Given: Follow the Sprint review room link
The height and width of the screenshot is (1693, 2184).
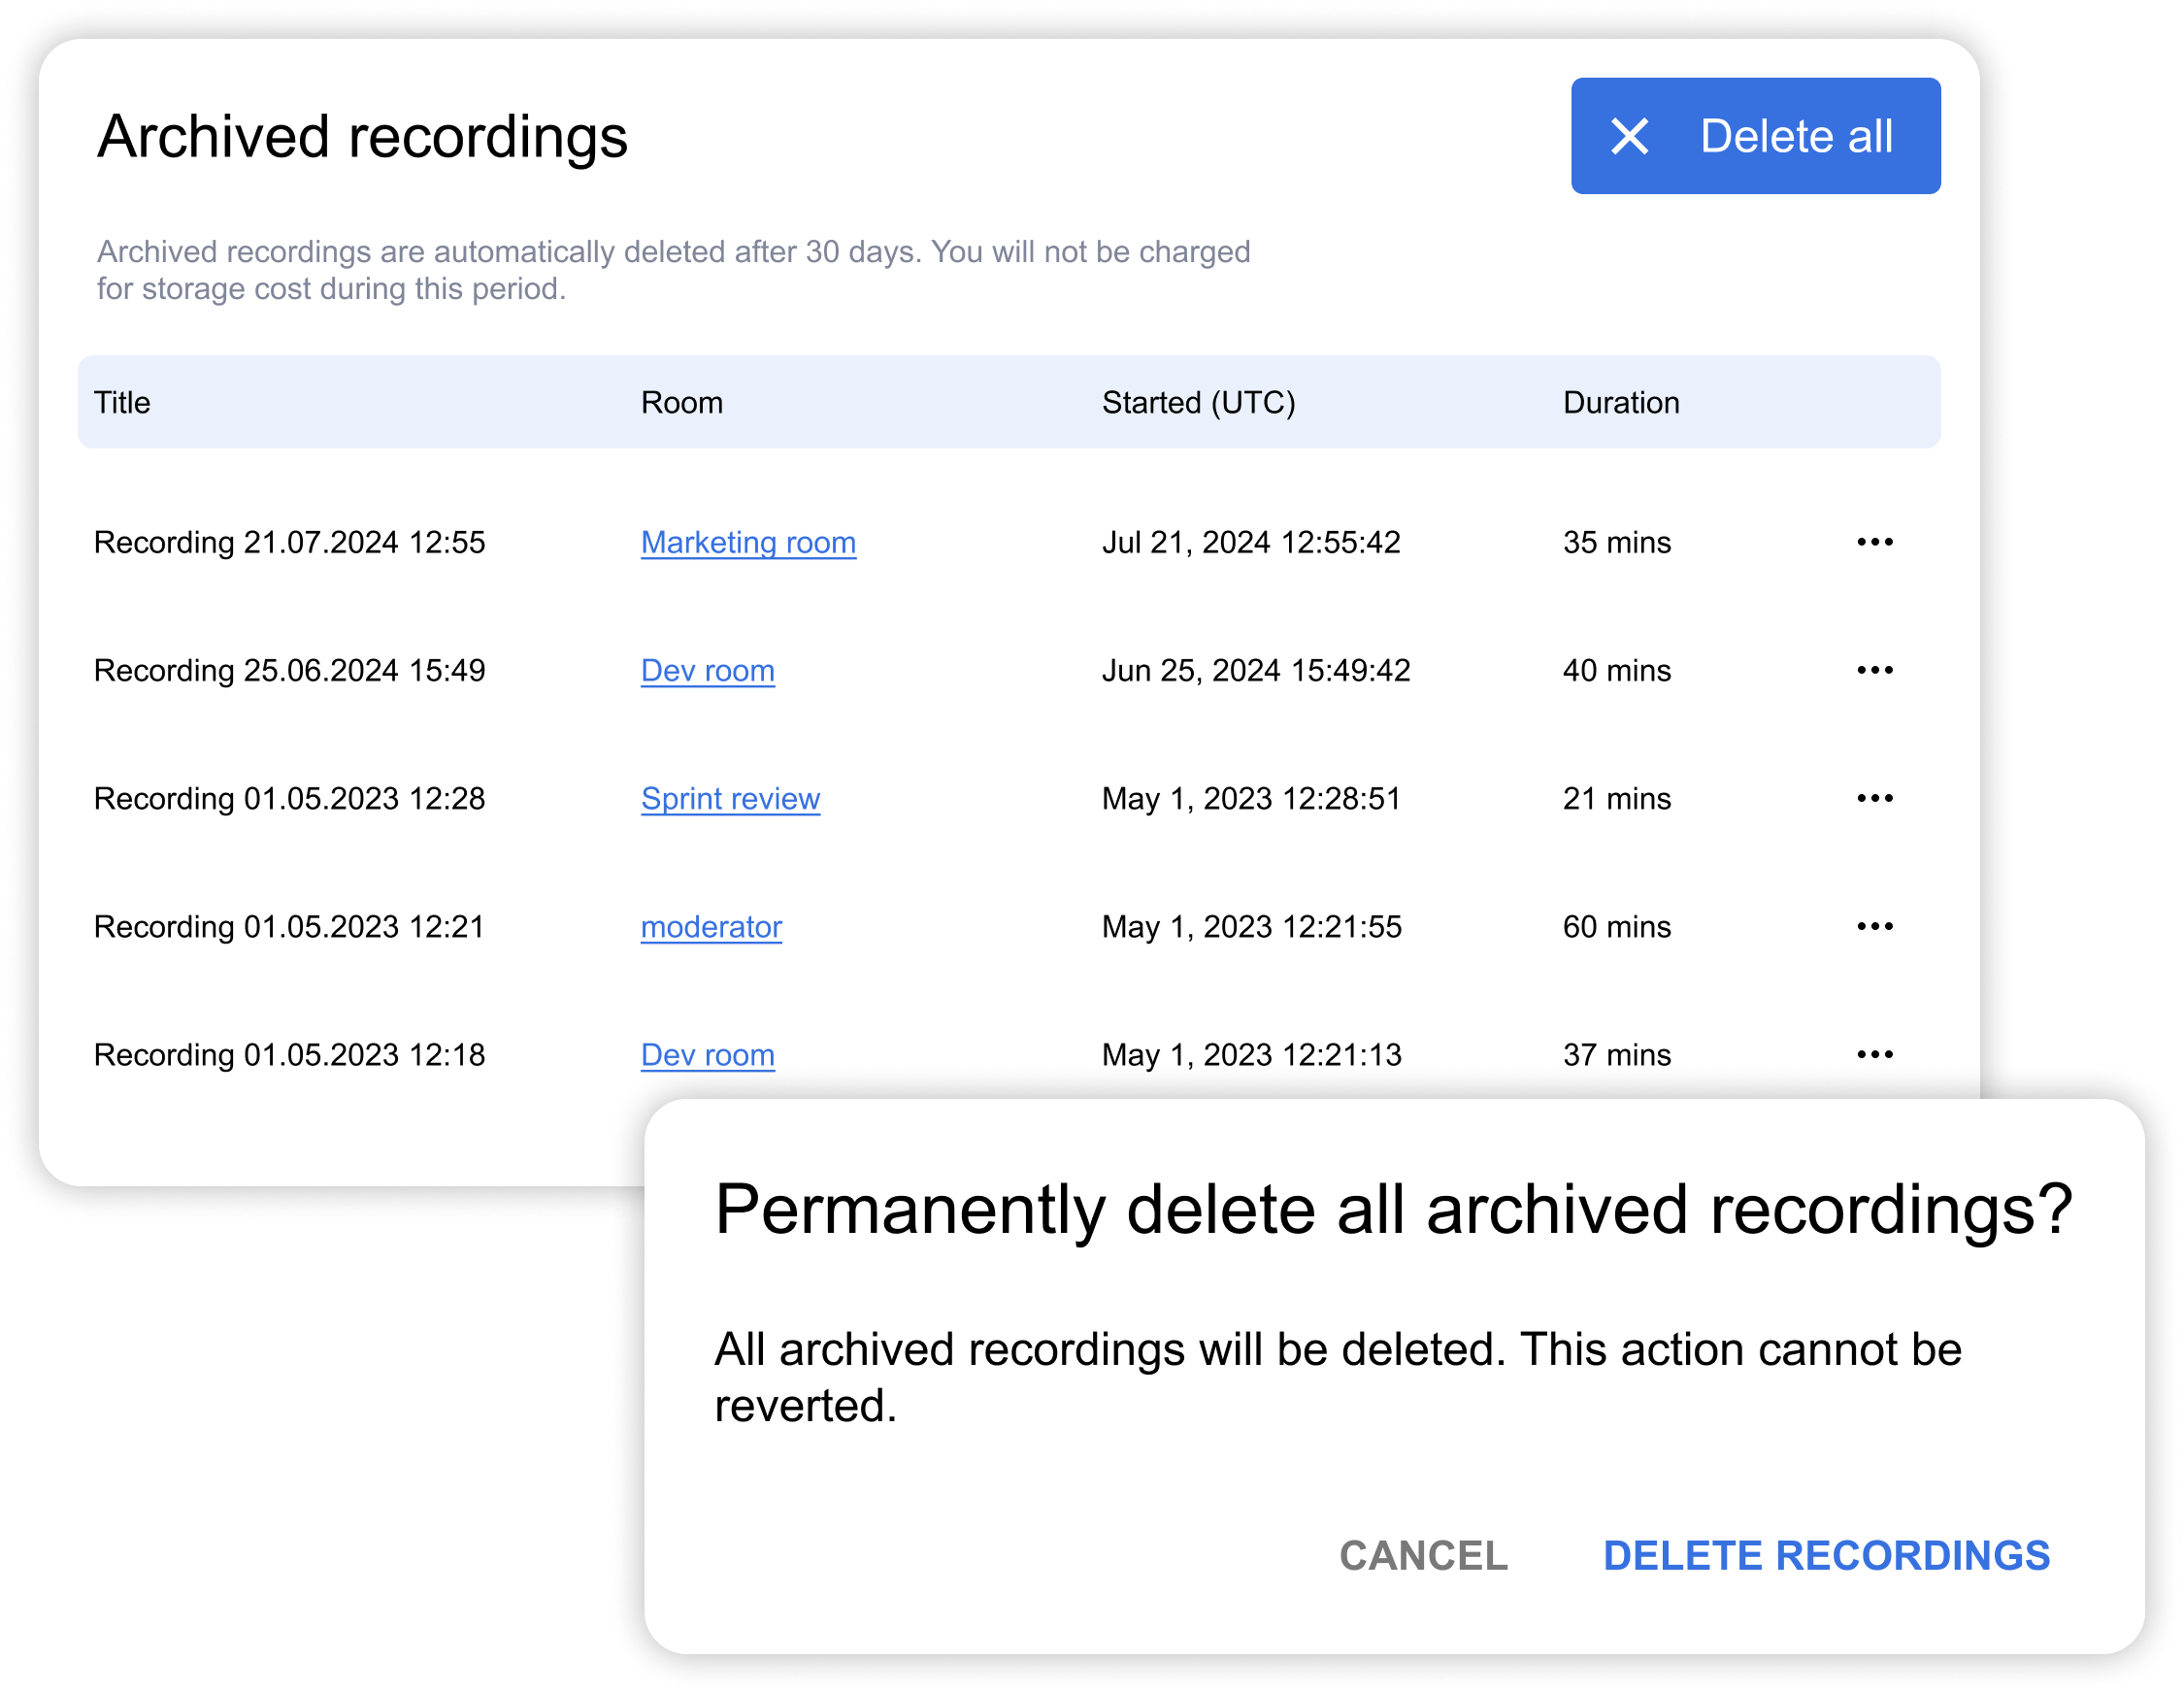Looking at the screenshot, I should coord(730,798).
